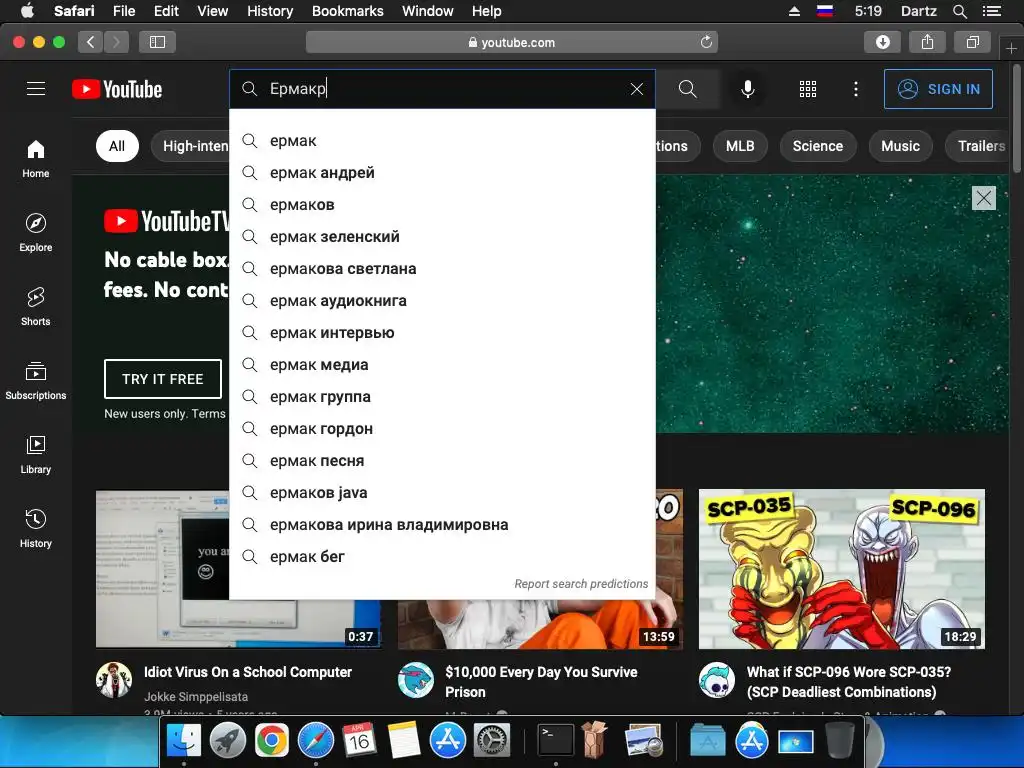Open the Bookmarks menu
The width and height of the screenshot is (1024, 768).
coord(347,11)
